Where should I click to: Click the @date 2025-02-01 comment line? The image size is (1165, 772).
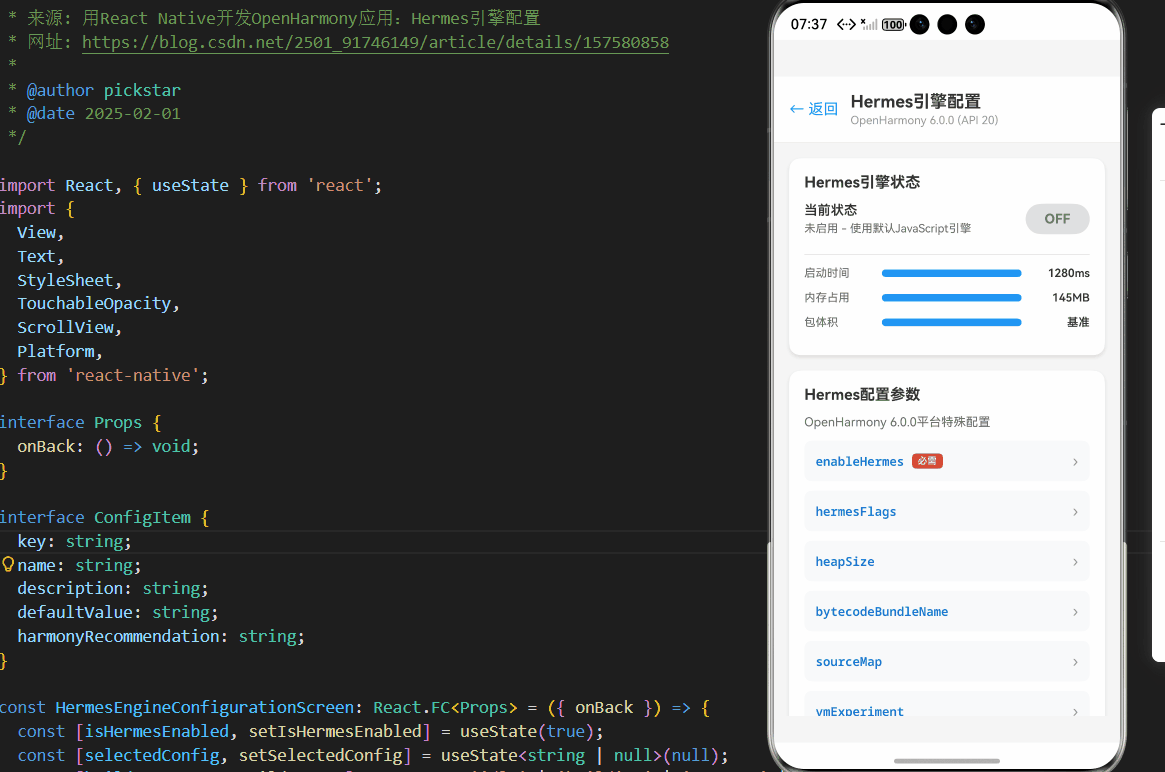tap(94, 114)
